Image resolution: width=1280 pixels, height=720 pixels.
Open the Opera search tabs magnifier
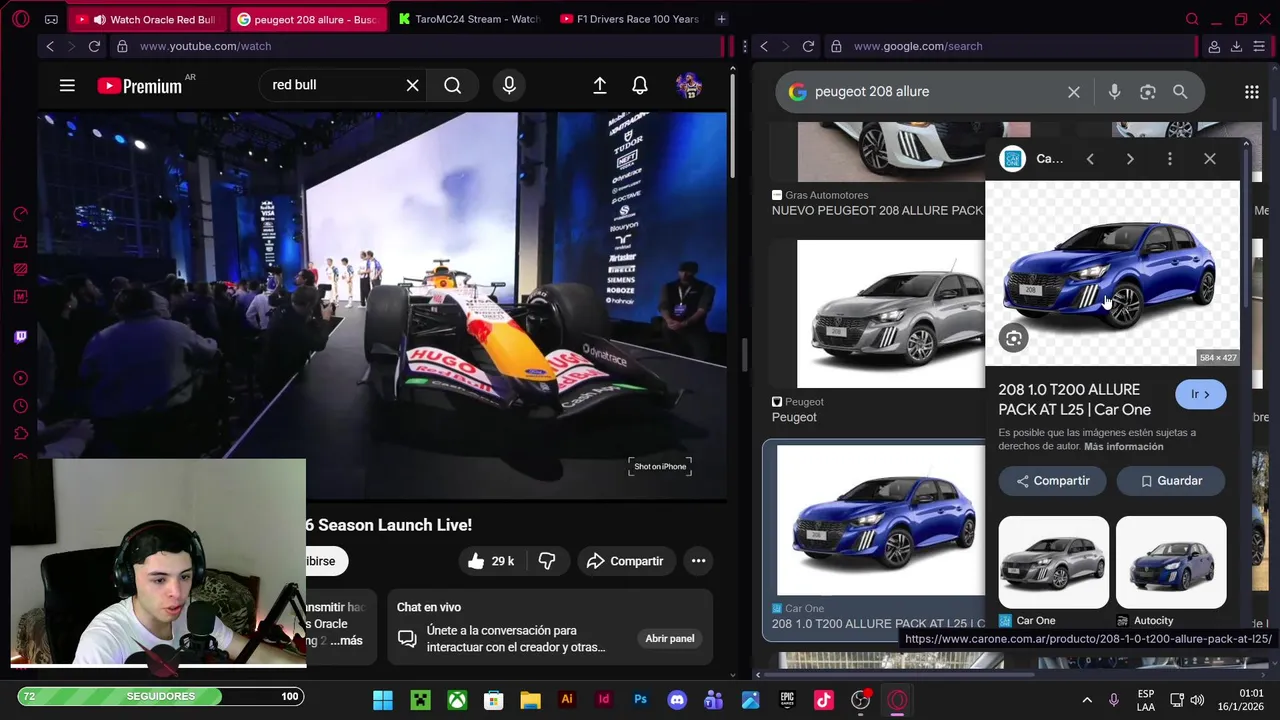tap(1192, 19)
